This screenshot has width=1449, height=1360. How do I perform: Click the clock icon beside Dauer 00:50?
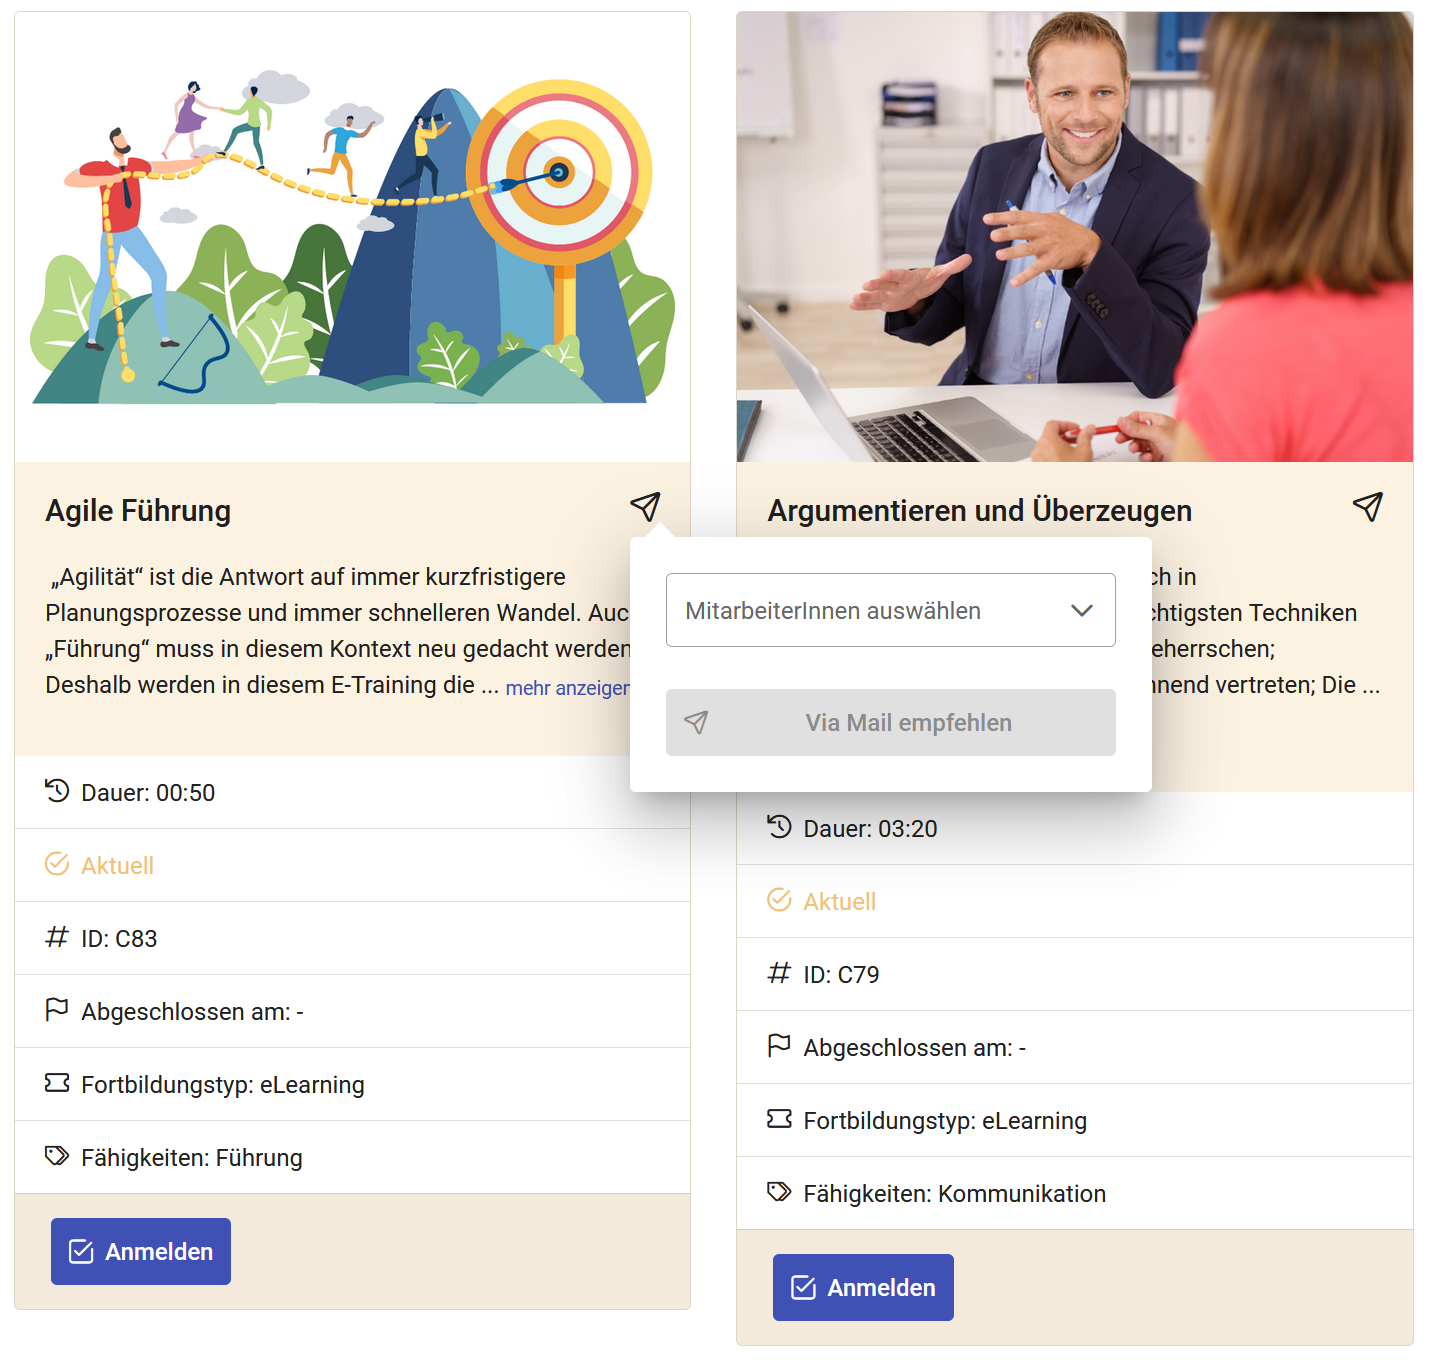tap(57, 791)
